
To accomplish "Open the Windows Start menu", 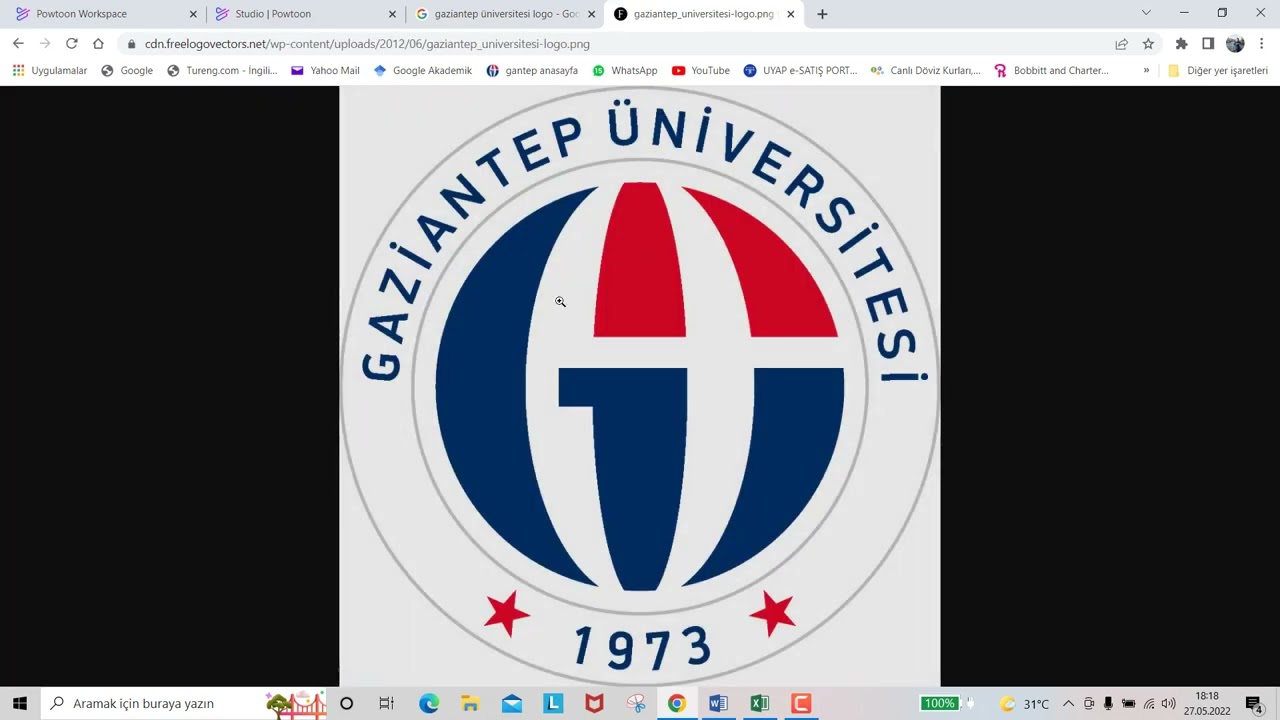I will (20, 703).
